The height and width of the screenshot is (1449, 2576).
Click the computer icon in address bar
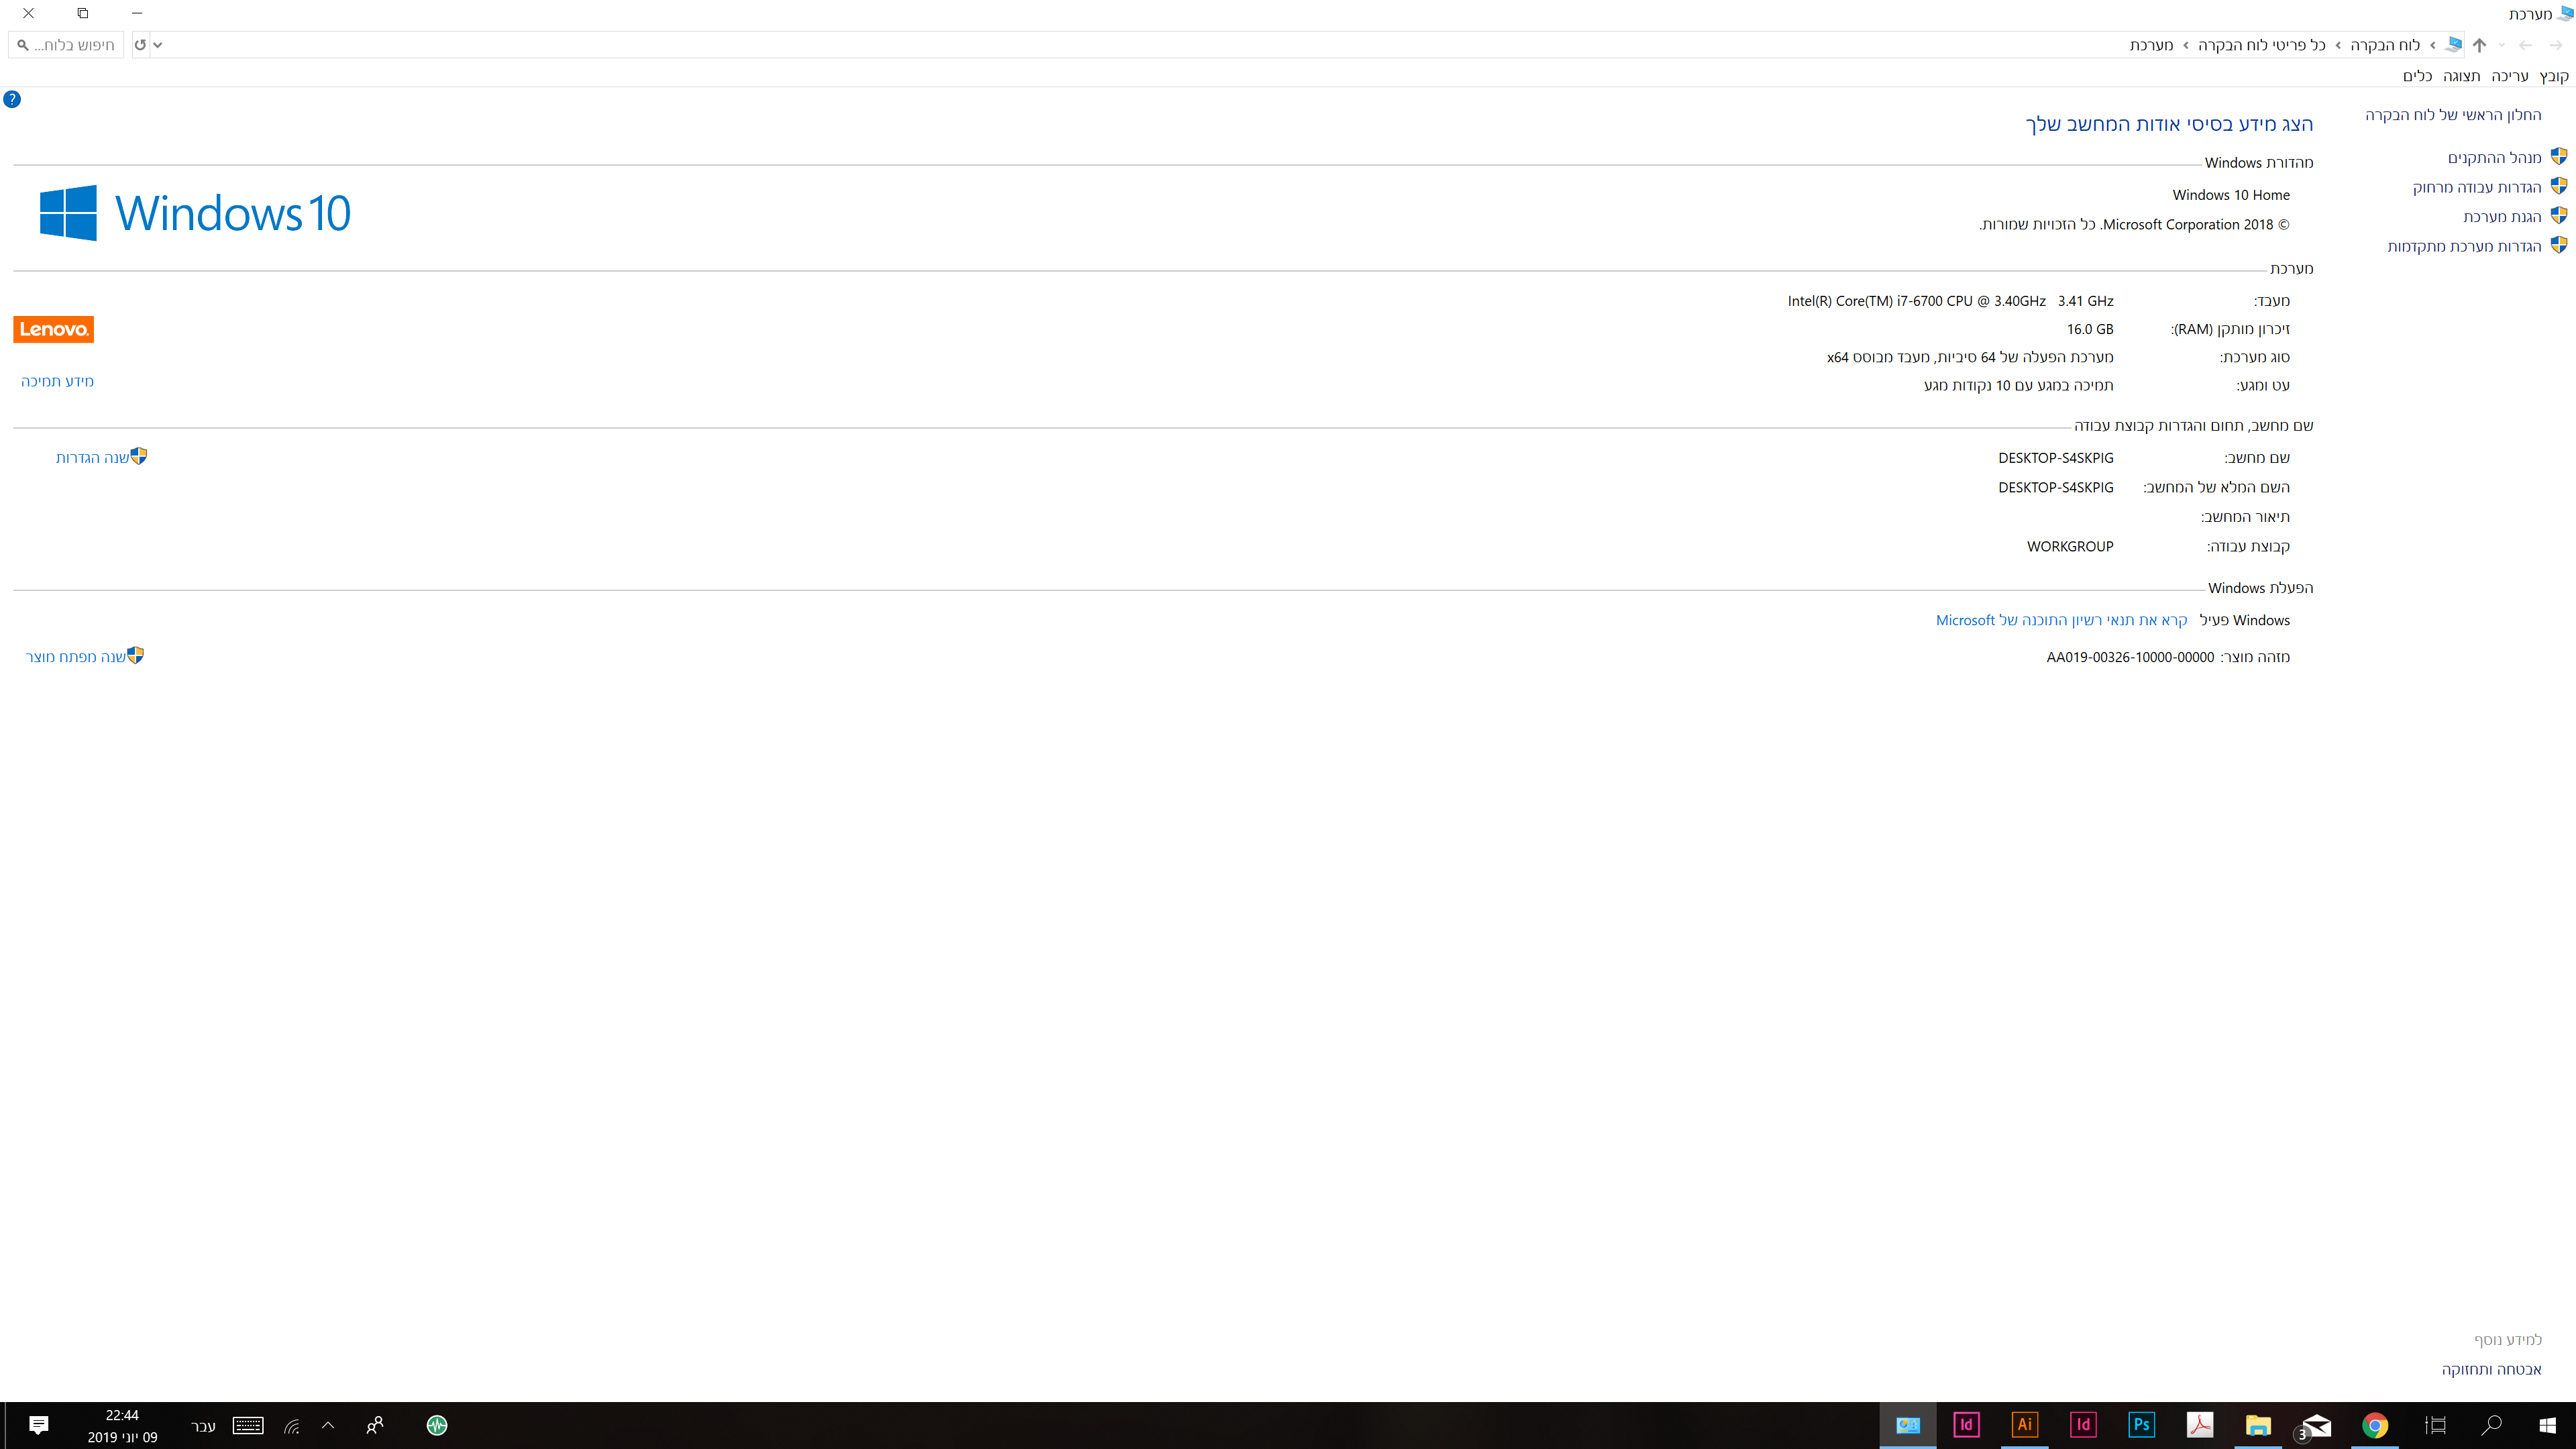[x=2454, y=45]
